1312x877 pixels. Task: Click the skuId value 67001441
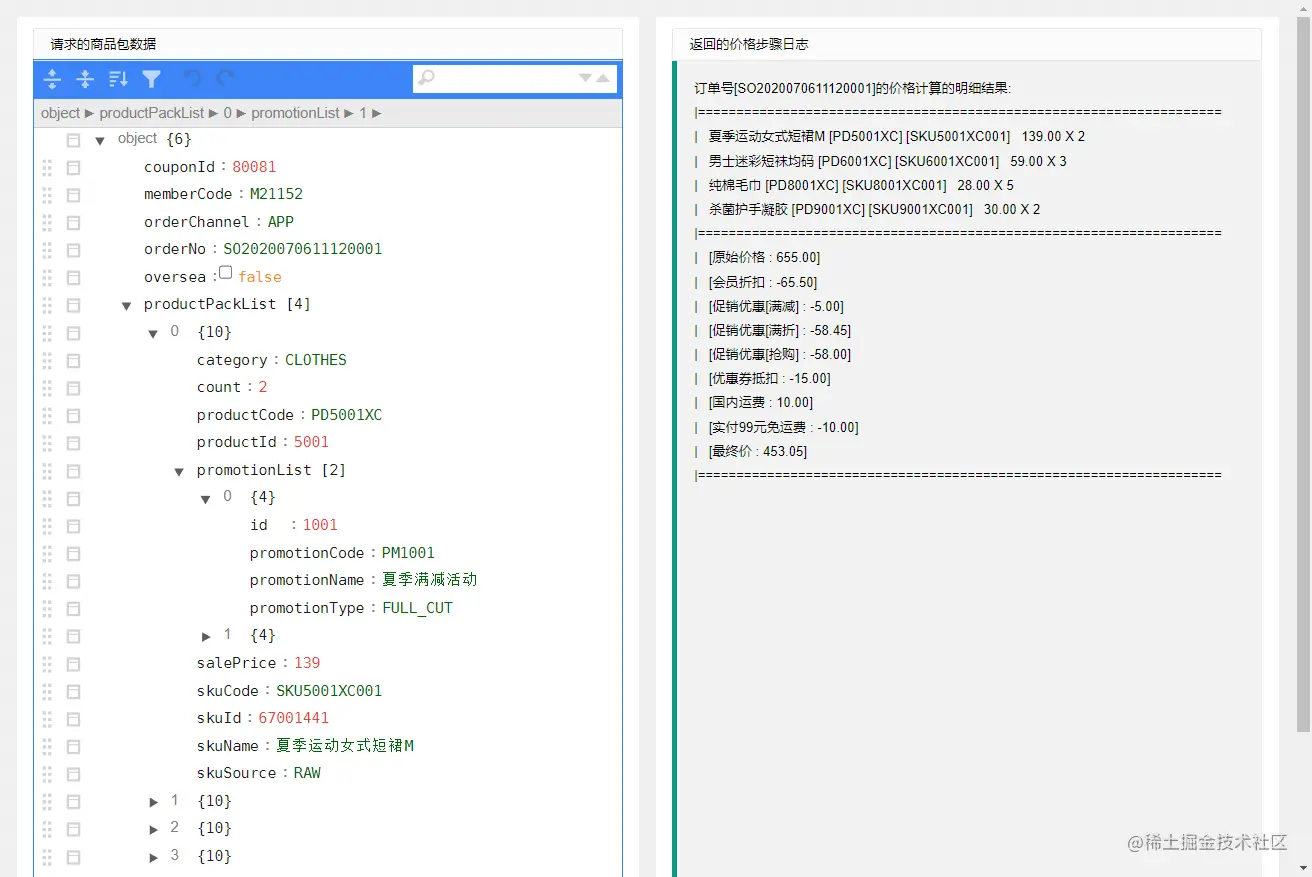[x=294, y=718]
